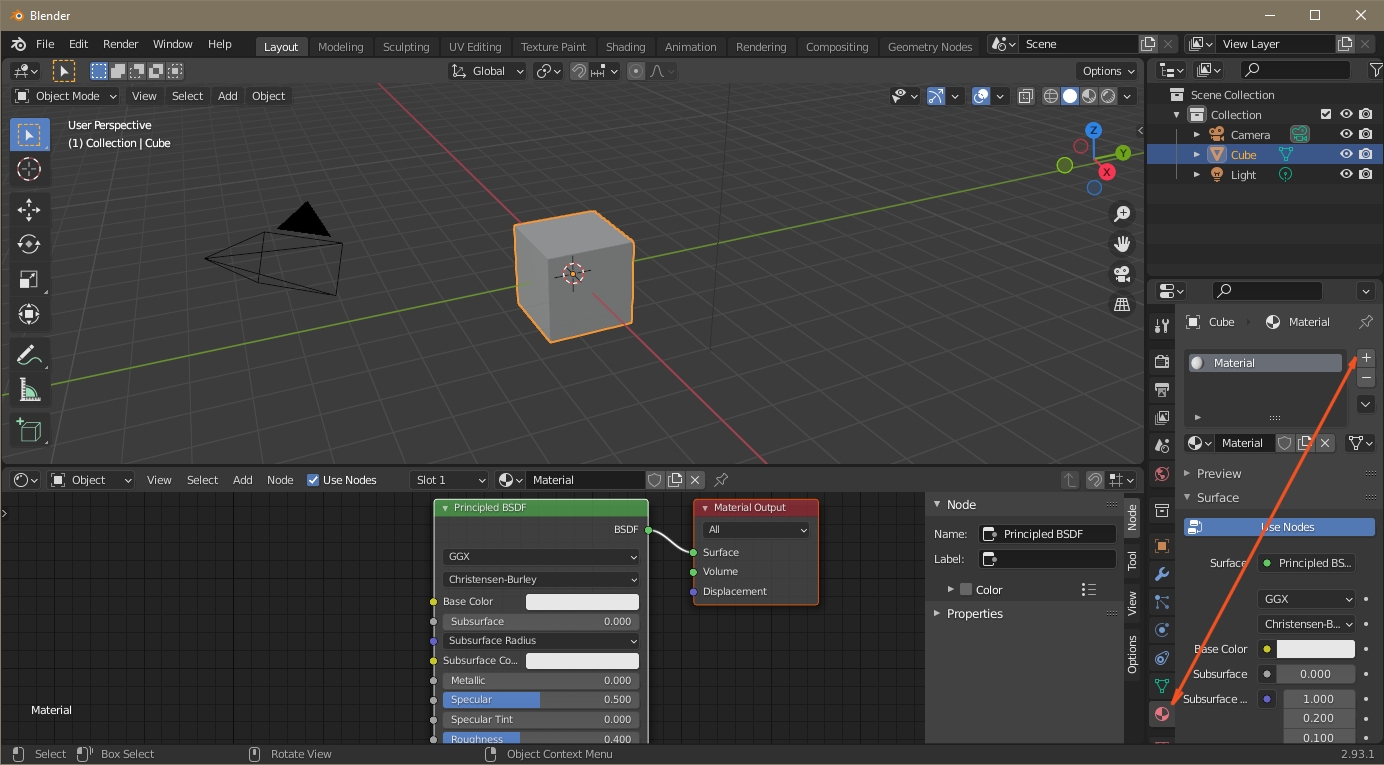The width and height of the screenshot is (1384, 765).
Task: Select the Rotate tool
Action: tap(29, 244)
